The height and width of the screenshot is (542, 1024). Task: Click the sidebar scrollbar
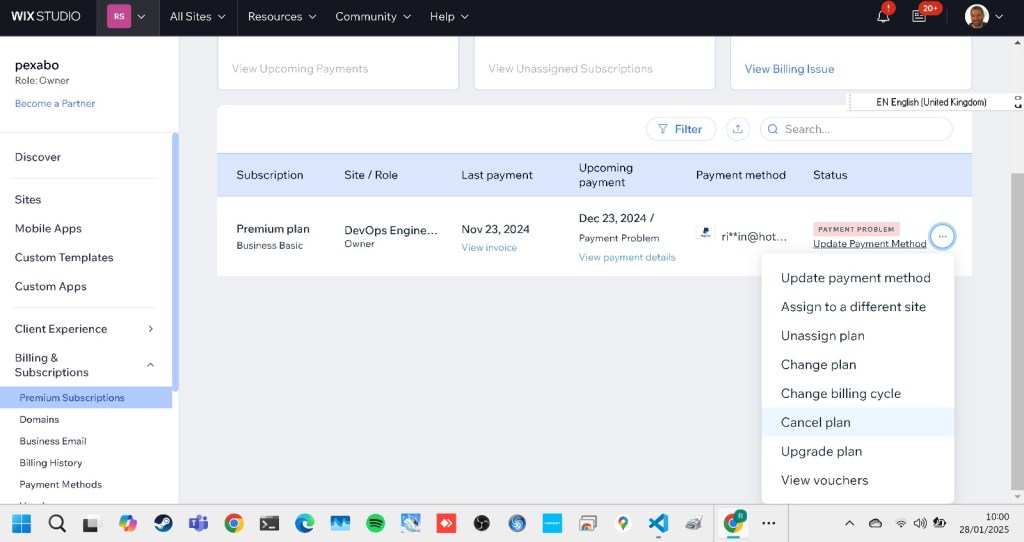click(x=175, y=261)
